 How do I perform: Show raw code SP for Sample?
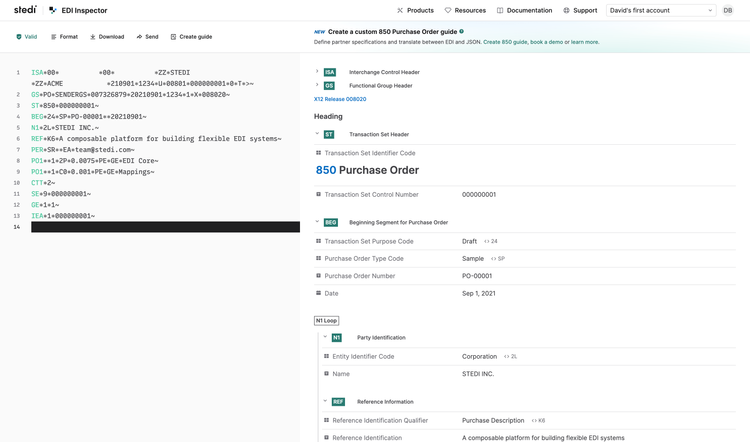point(498,259)
